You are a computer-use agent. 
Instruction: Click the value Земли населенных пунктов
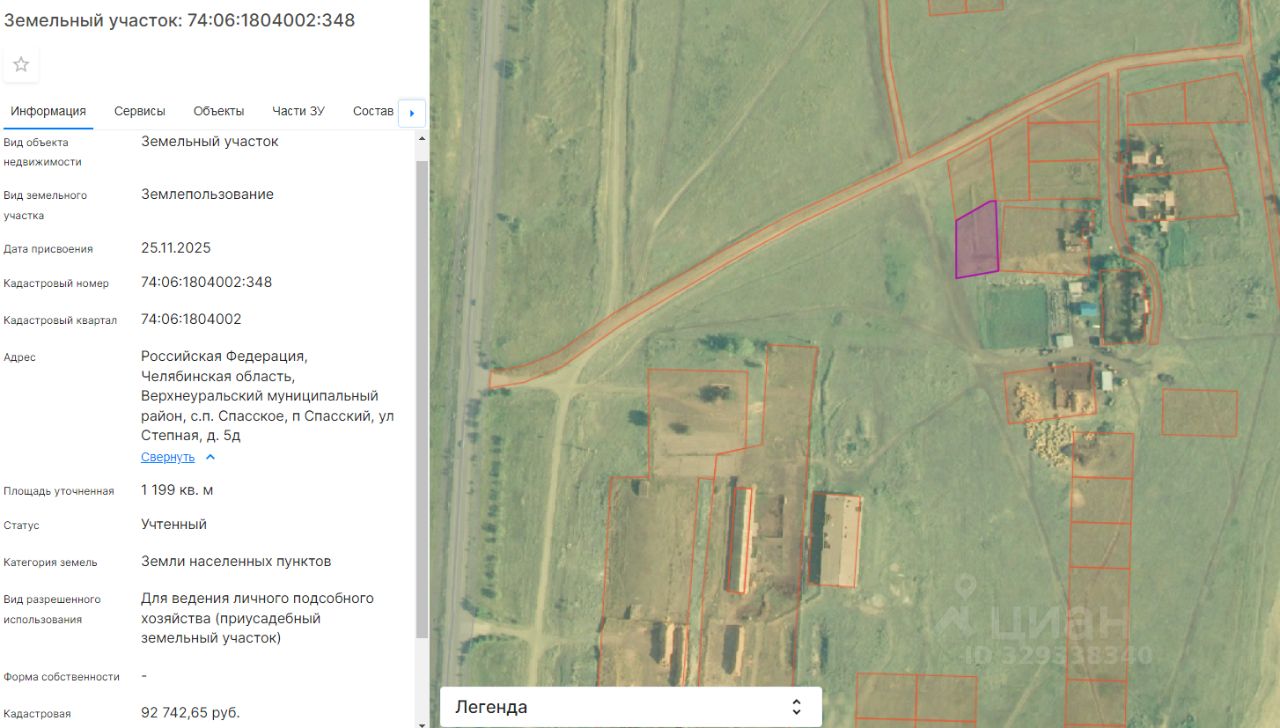coord(236,561)
